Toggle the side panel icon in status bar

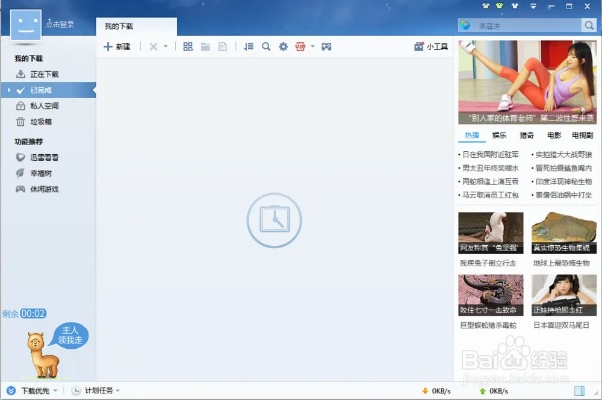pyautogui.click(x=579, y=391)
